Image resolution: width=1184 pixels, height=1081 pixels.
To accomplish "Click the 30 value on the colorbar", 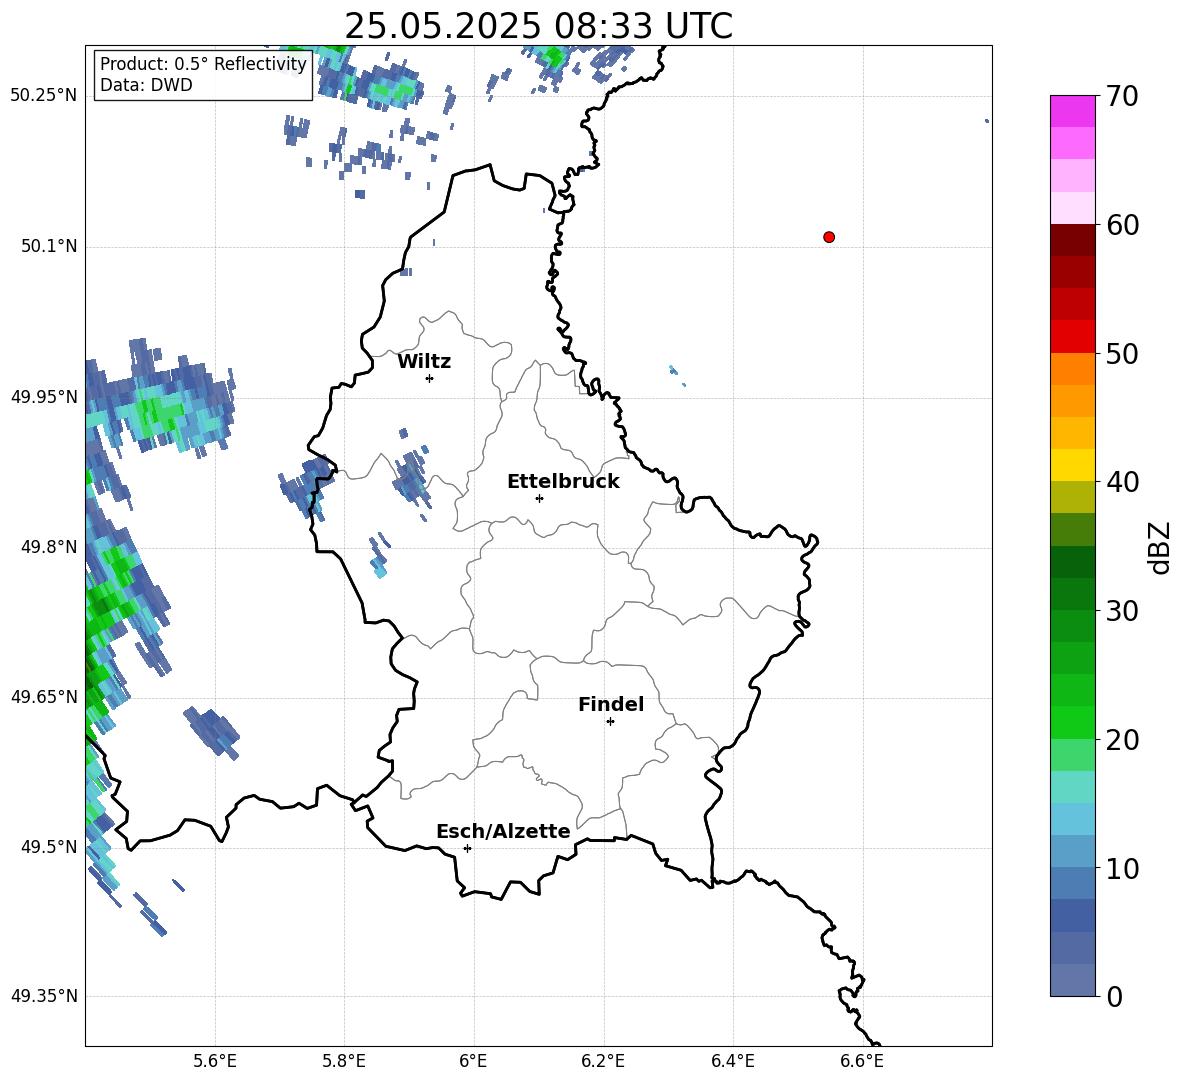I will [1122, 611].
